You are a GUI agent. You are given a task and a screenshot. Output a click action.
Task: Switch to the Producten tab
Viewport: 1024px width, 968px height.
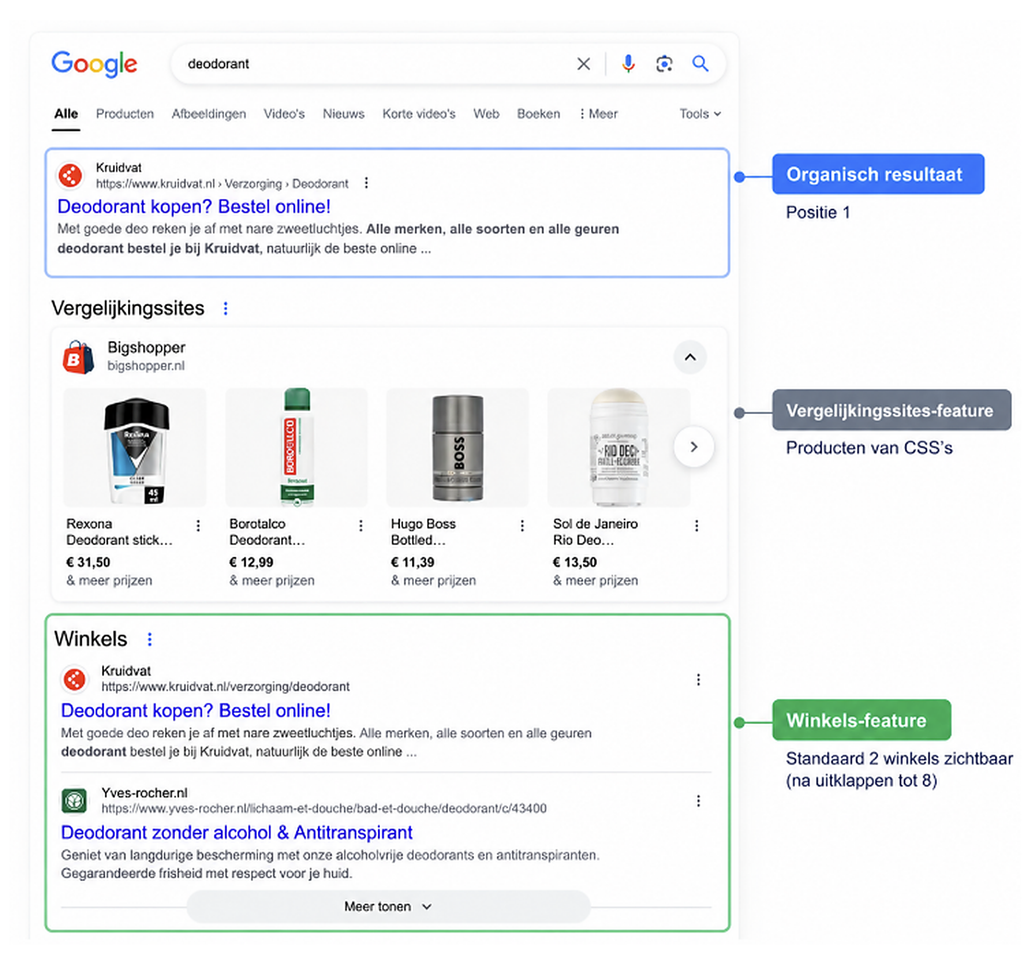click(125, 114)
